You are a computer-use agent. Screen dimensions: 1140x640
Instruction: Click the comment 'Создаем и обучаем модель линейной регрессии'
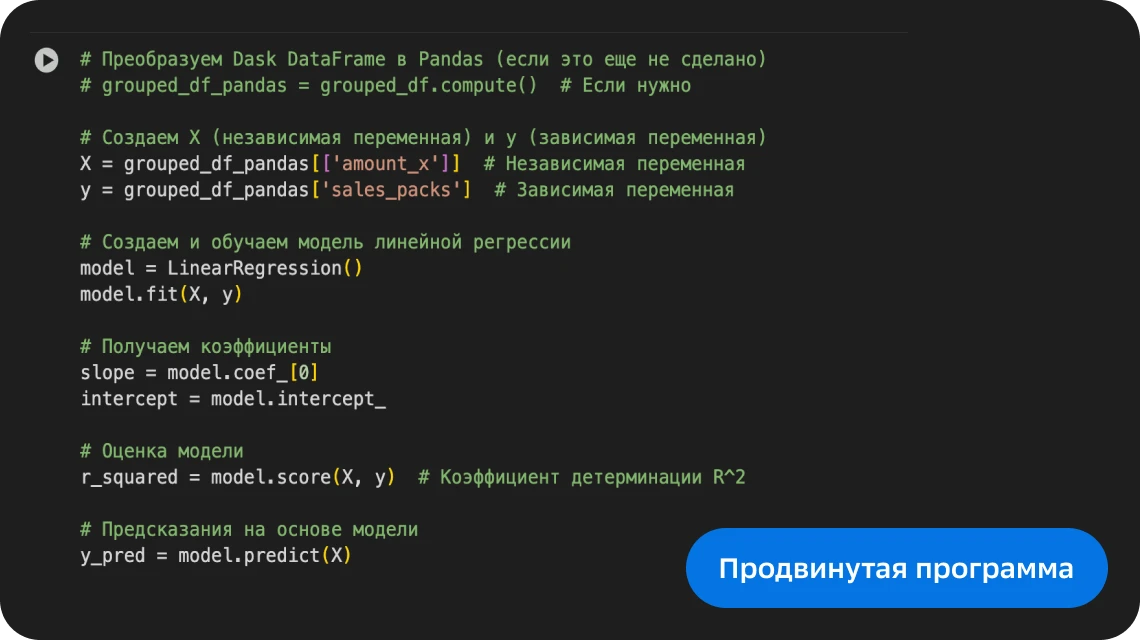325,242
